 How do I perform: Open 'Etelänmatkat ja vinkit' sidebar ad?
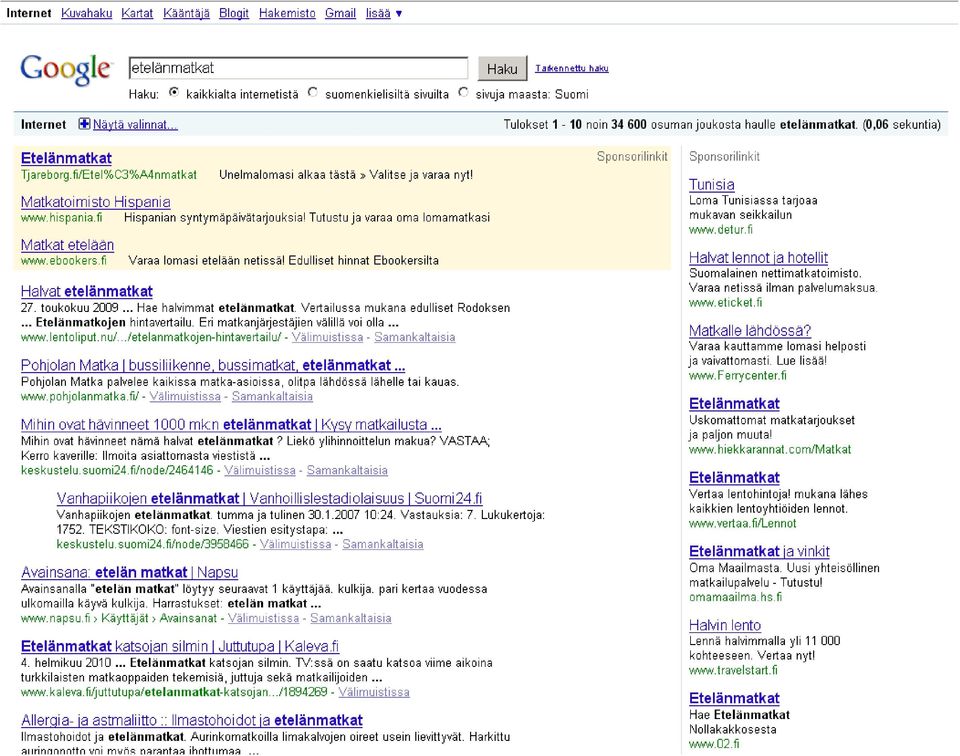click(759, 552)
